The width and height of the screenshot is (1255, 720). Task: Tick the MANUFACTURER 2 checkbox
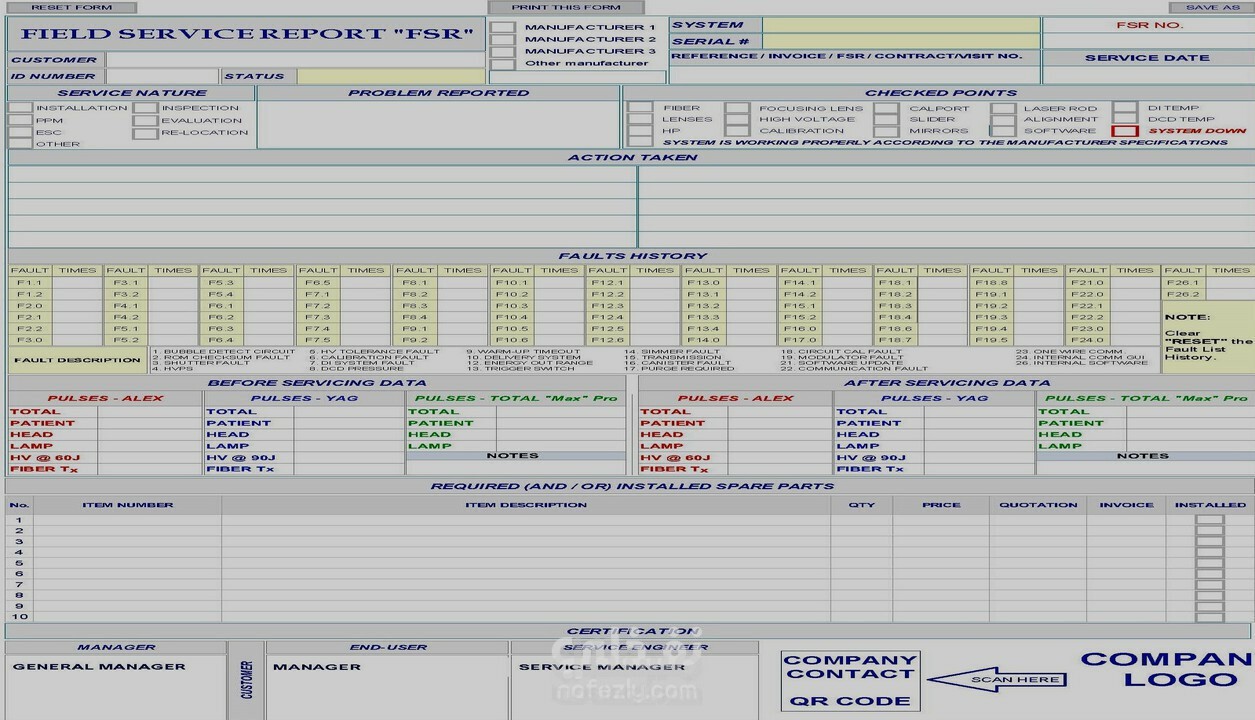pyautogui.click(x=503, y=40)
